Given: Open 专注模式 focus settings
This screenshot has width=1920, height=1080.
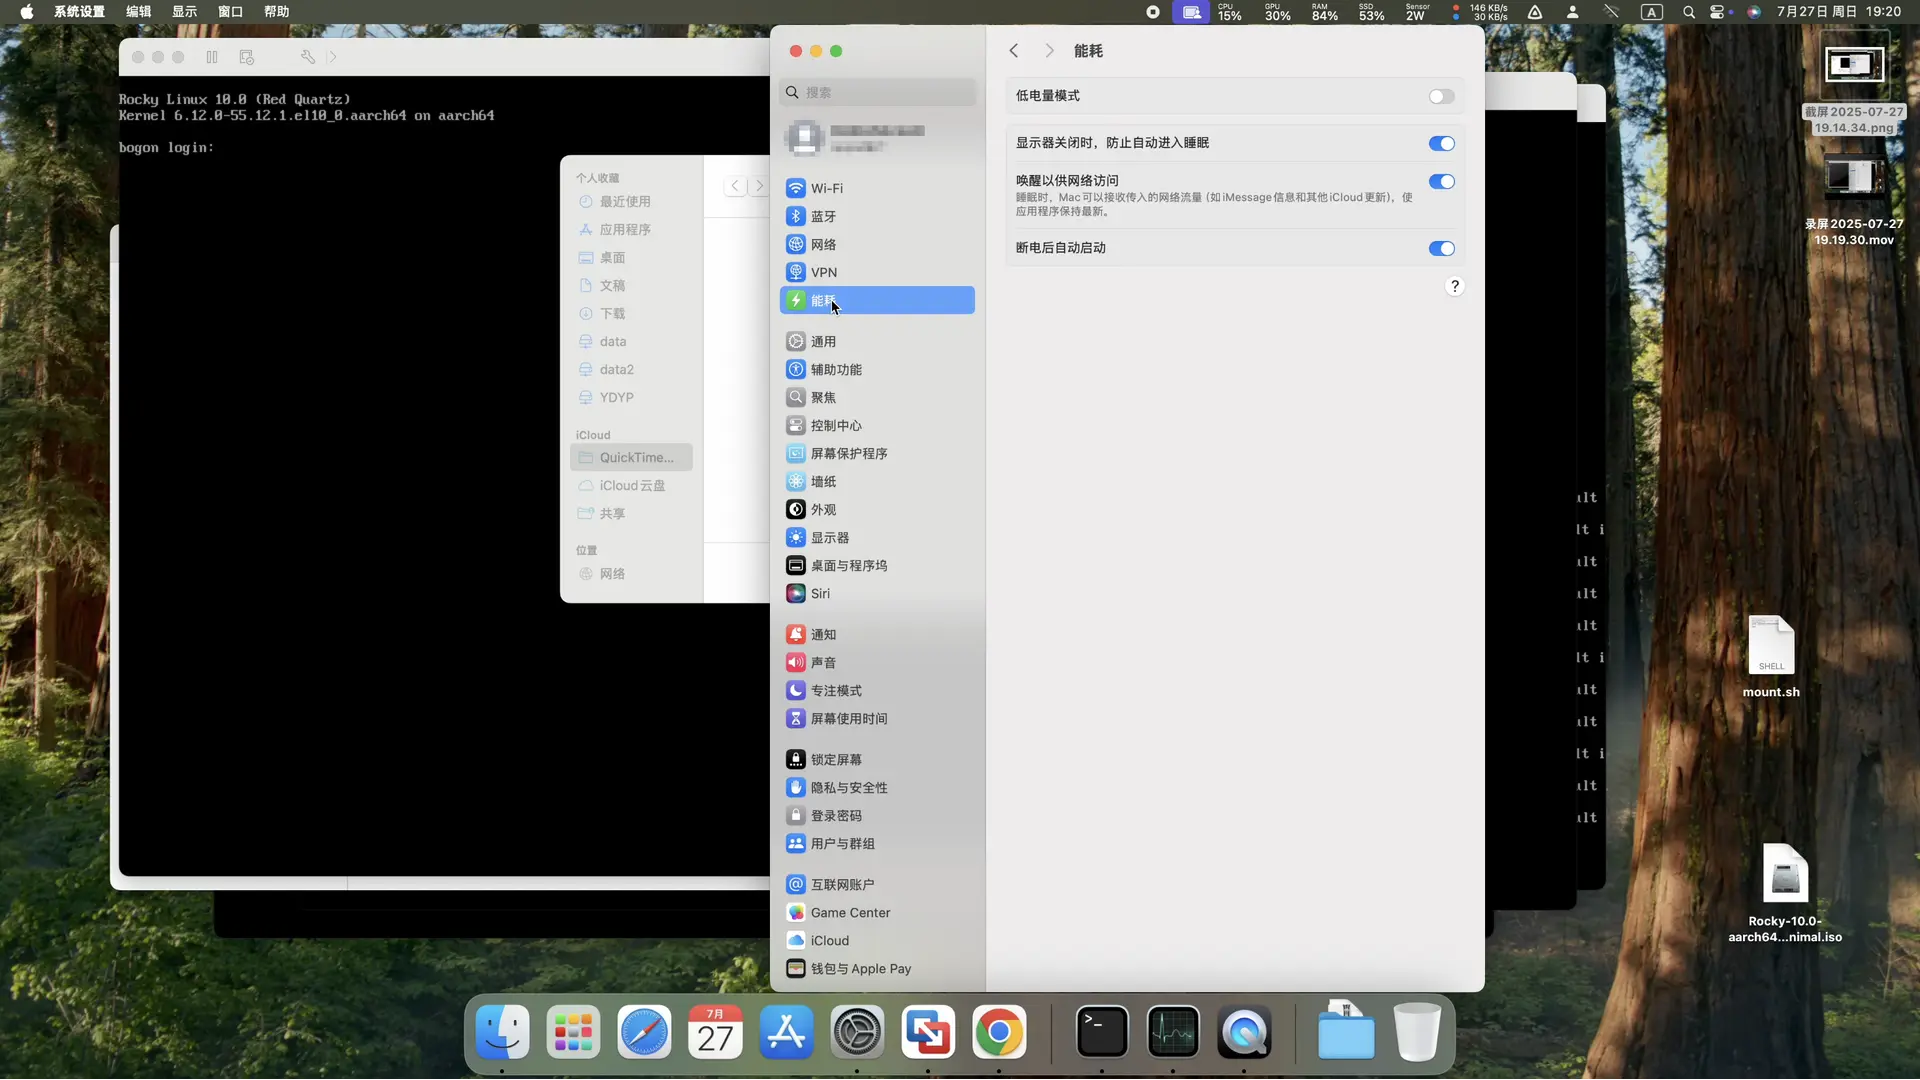Looking at the screenshot, I should [x=877, y=690].
